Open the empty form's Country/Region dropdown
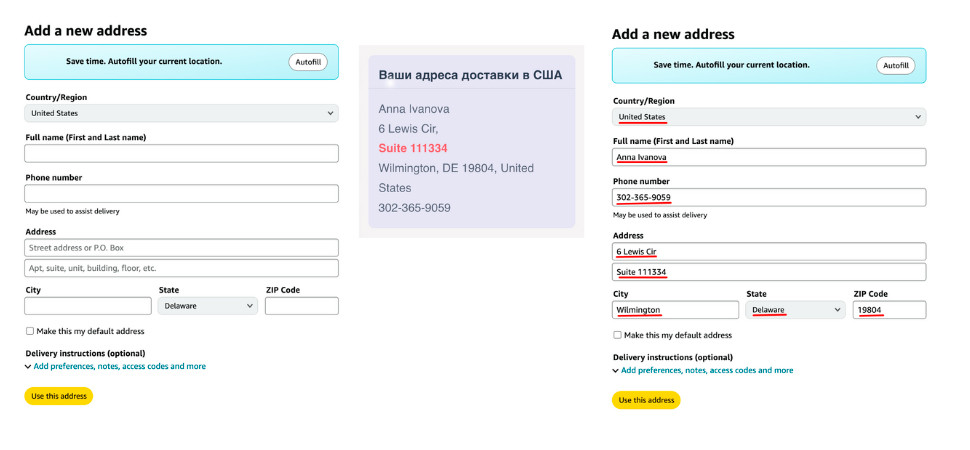This screenshot has width=970, height=450. 181,113
